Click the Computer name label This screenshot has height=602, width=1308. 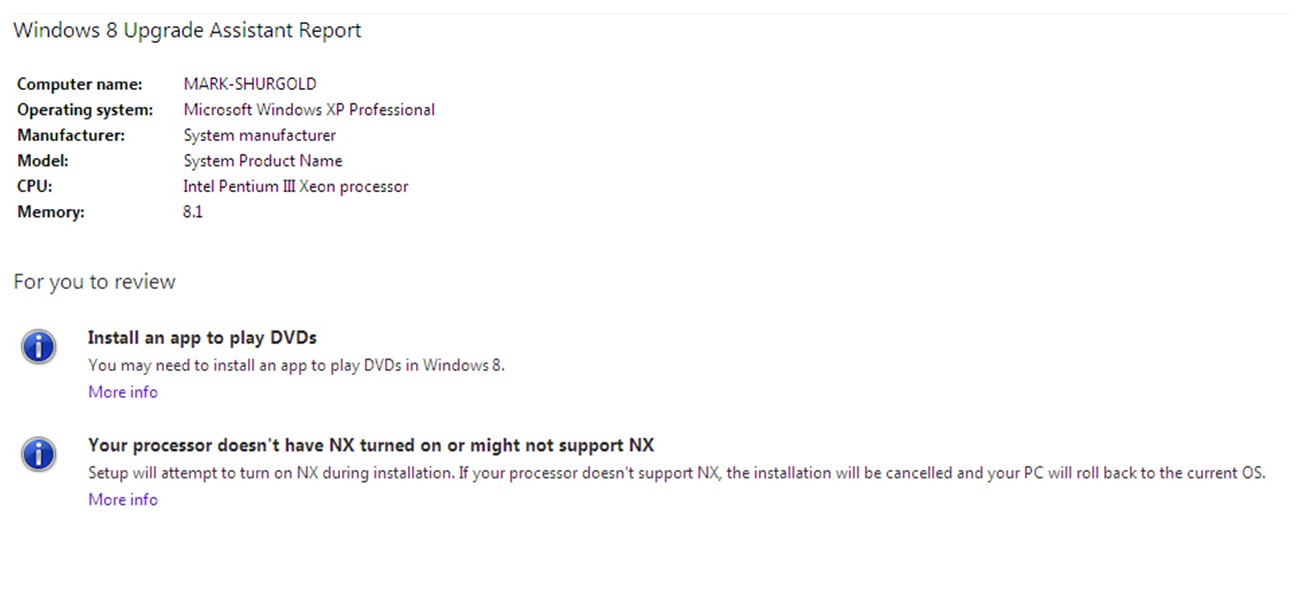[x=80, y=84]
